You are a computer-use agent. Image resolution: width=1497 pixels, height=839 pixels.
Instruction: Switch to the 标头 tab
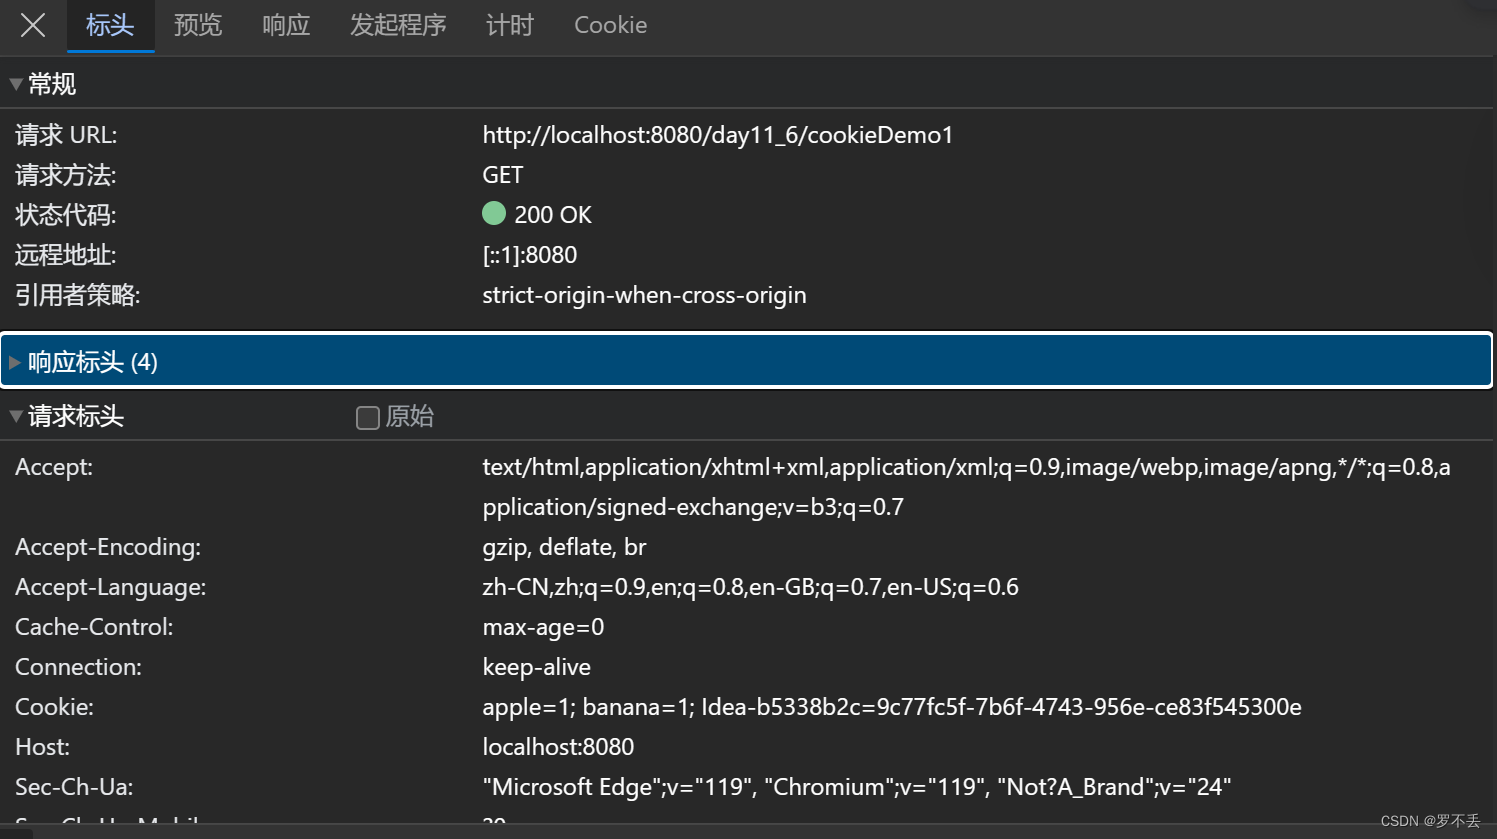pyautogui.click(x=110, y=25)
